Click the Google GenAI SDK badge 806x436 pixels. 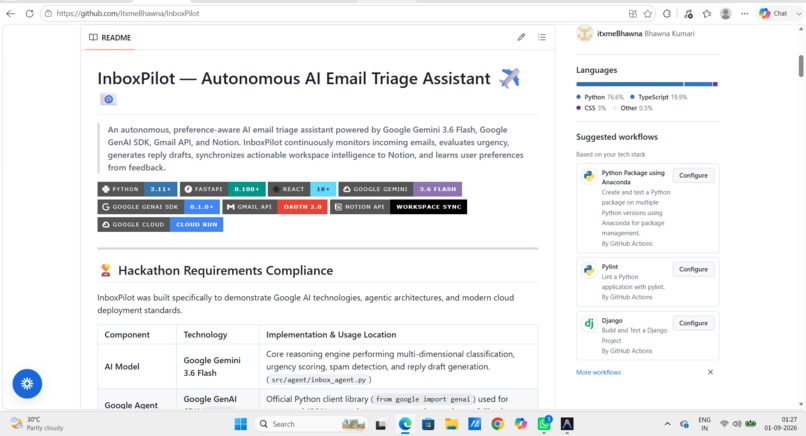click(x=159, y=207)
